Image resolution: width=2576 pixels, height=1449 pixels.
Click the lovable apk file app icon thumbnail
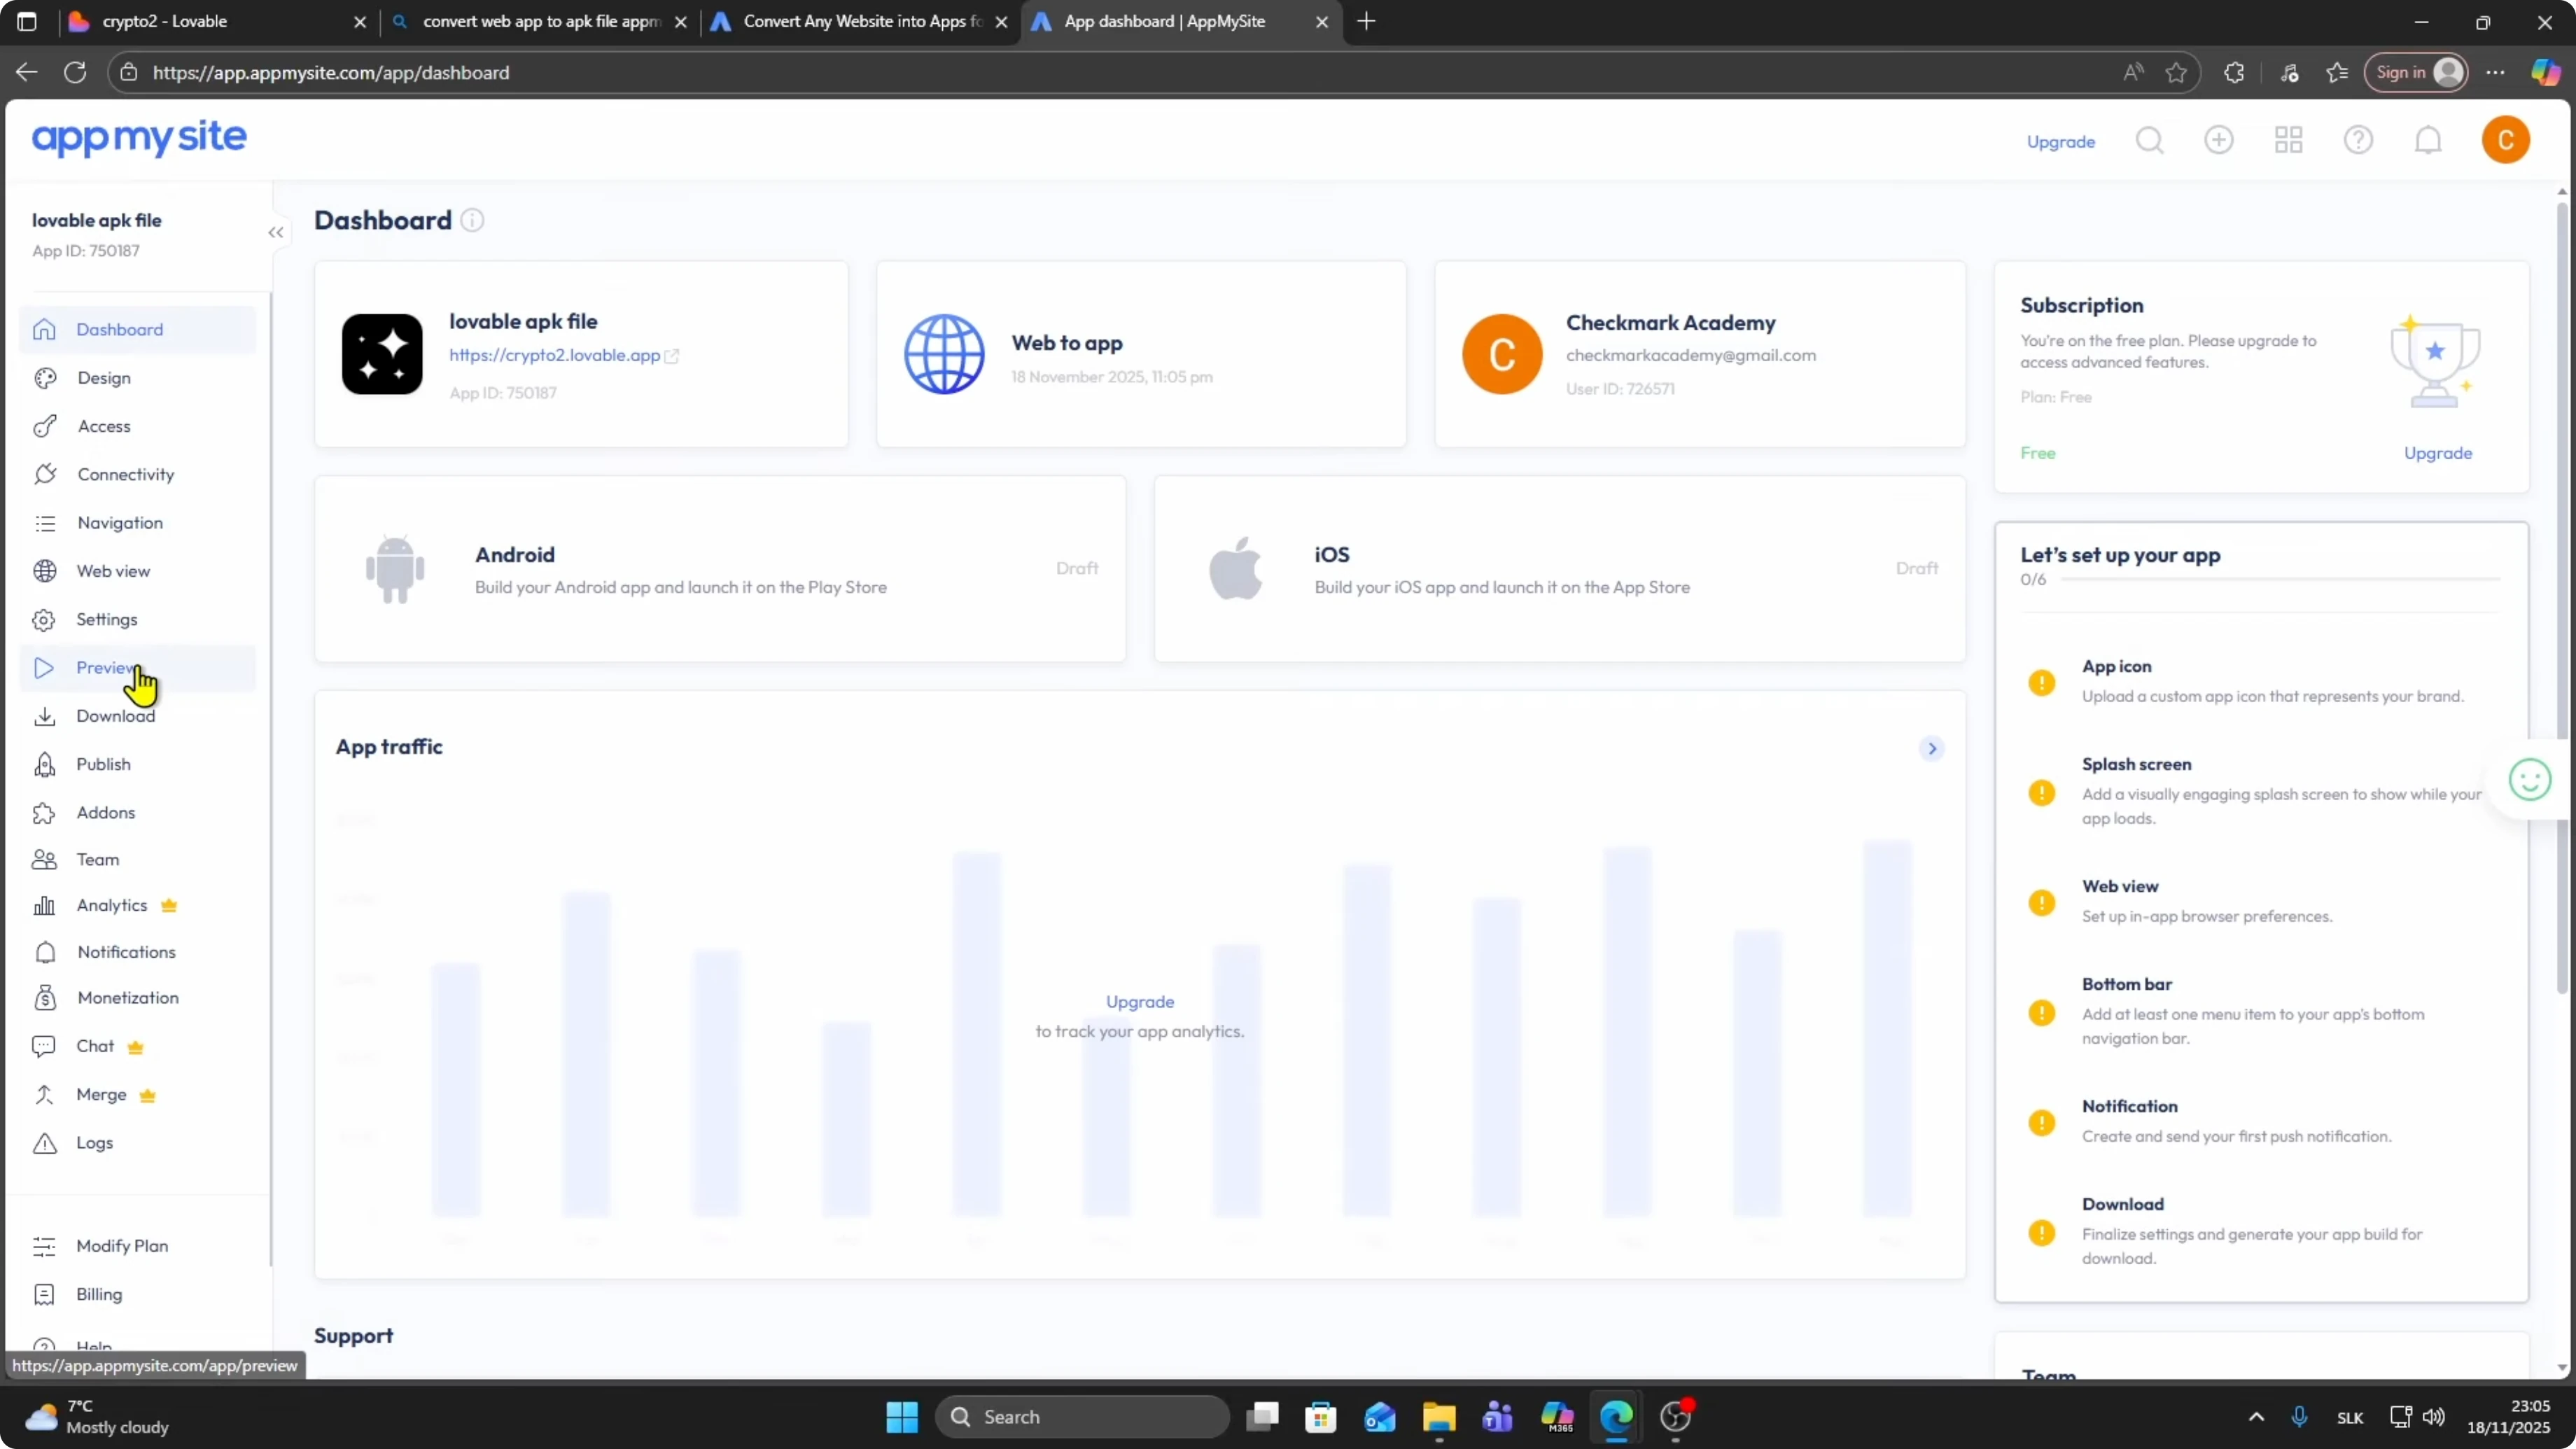point(382,354)
